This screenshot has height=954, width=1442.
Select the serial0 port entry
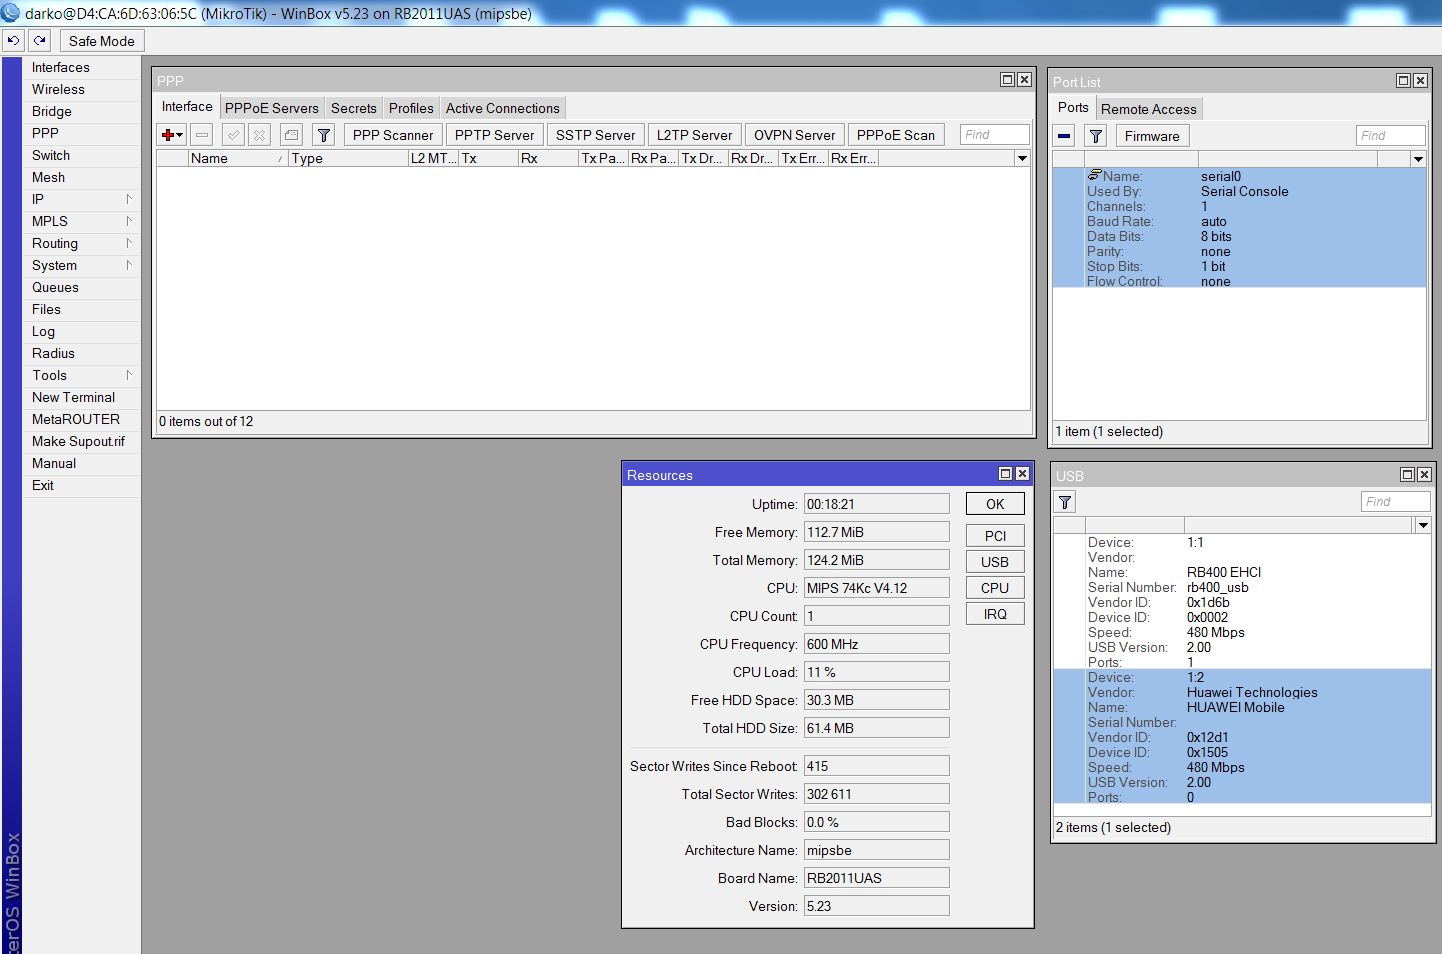tap(1239, 229)
